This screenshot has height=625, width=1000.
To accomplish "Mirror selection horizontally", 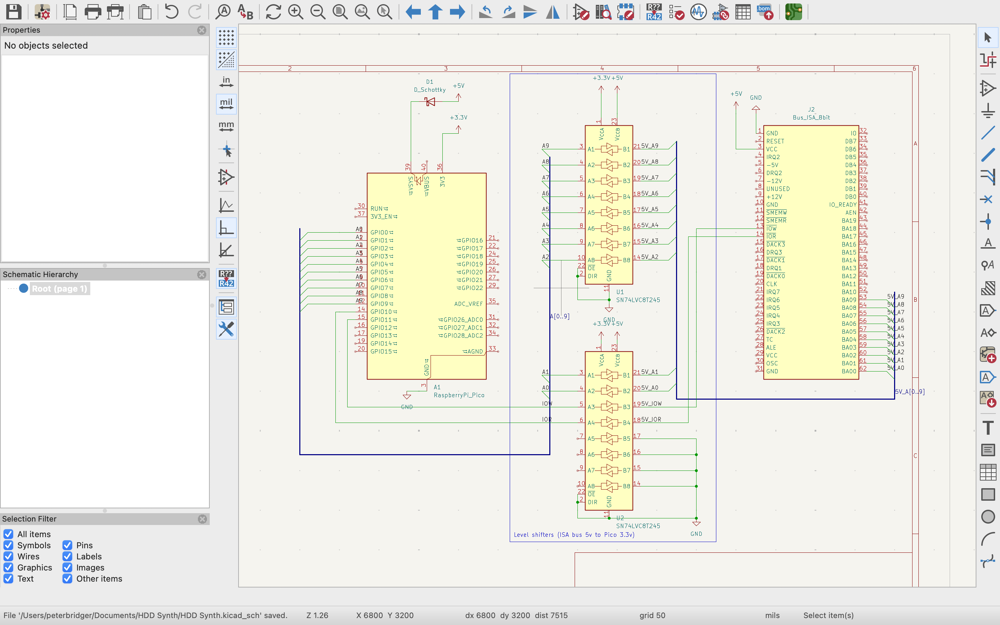I will (x=552, y=12).
